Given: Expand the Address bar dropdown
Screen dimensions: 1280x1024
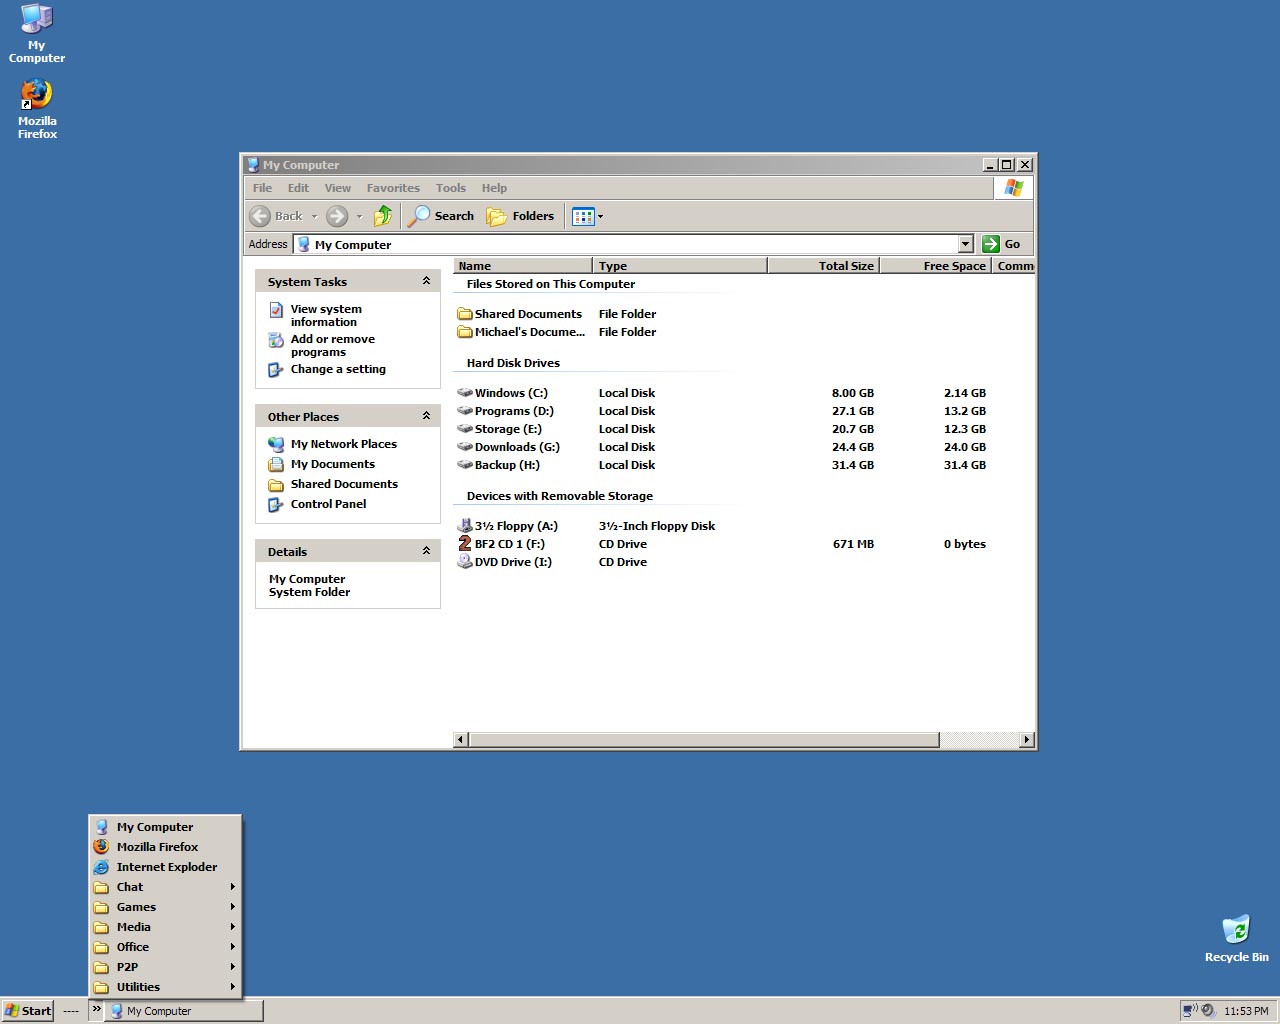Looking at the screenshot, I should (x=965, y=244).
